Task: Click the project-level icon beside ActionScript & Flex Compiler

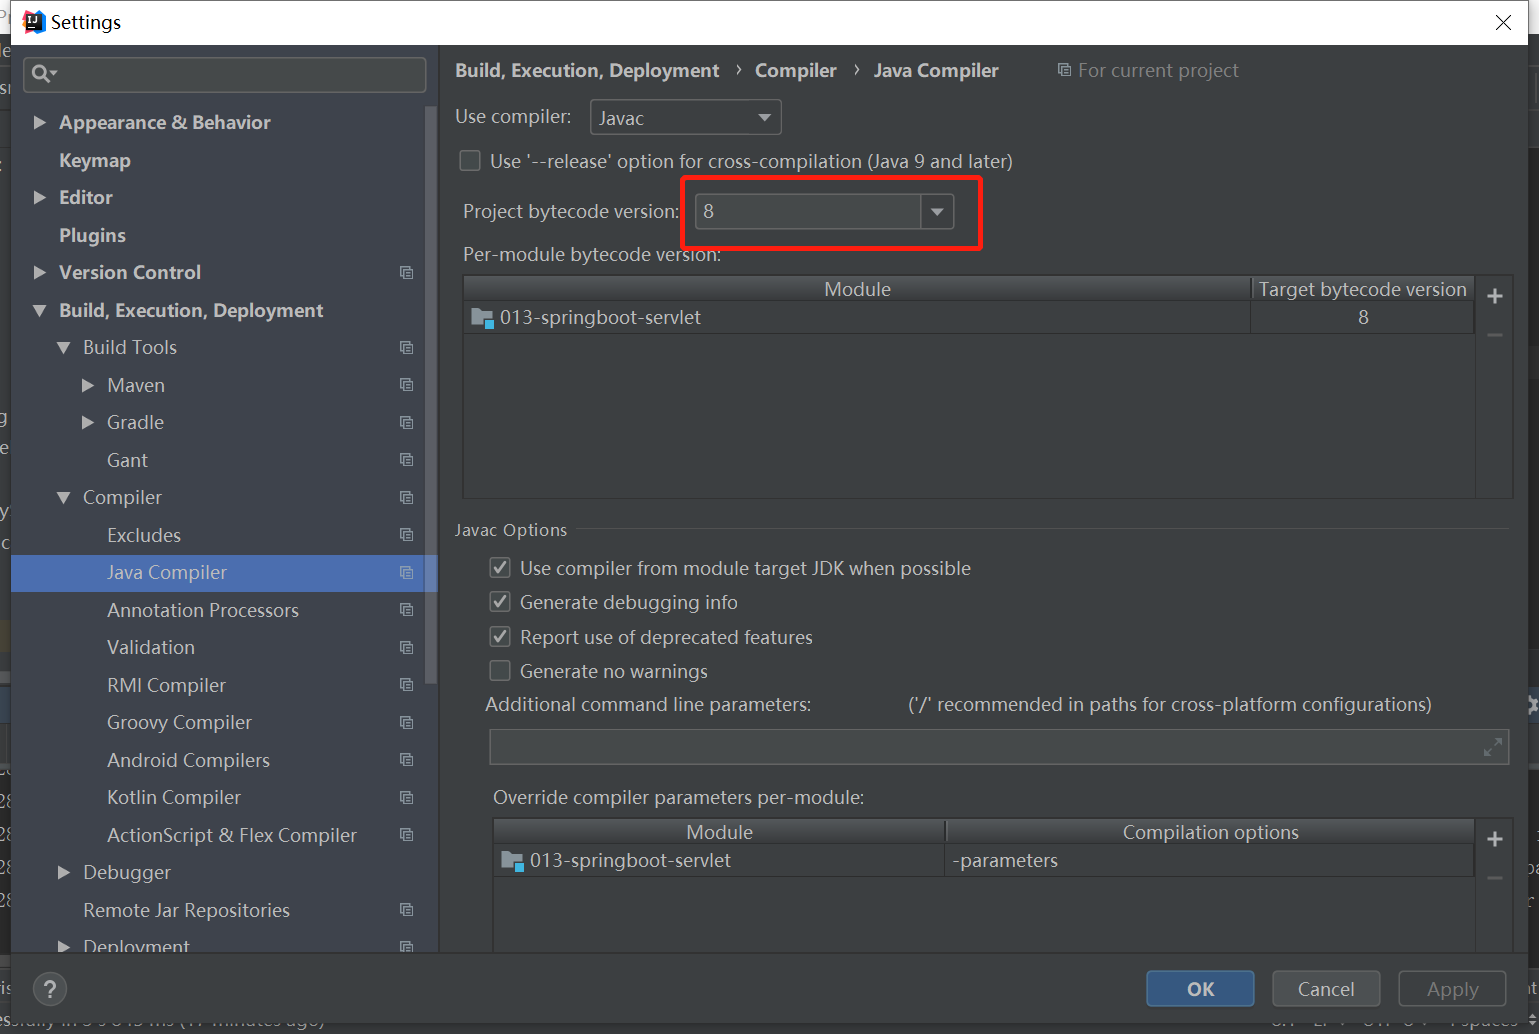Action: 406,835
